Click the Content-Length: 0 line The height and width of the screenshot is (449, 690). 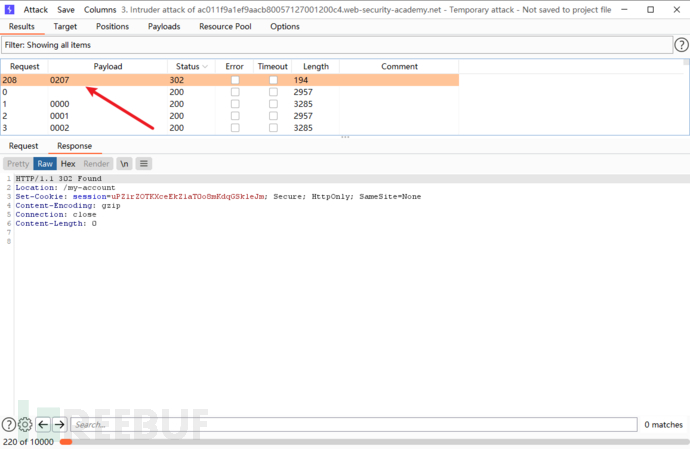(56, 224)
